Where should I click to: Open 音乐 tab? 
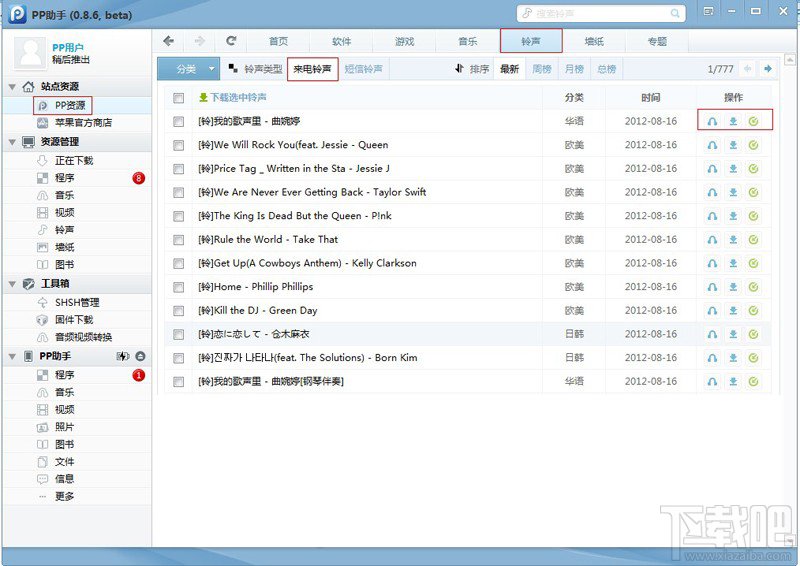click(x=467, y=41)
